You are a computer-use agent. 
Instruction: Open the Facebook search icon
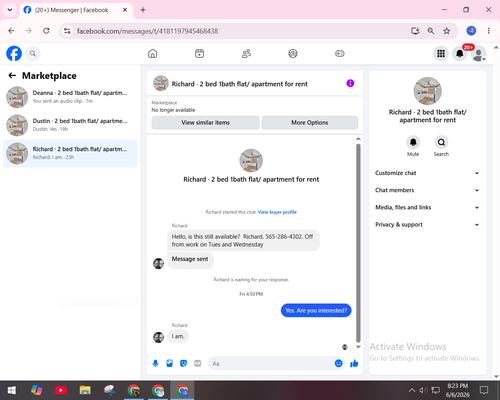click(x=33, y=53)
